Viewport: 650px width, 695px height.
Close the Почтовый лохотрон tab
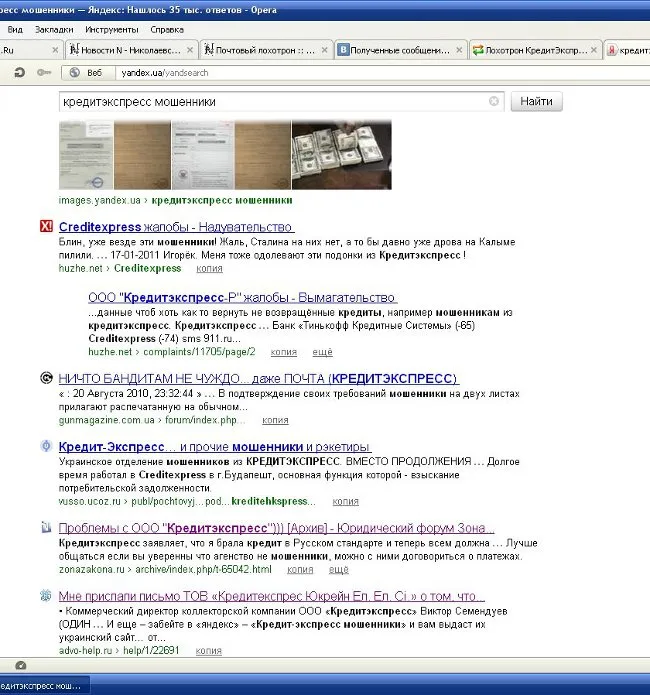(325, 50)
